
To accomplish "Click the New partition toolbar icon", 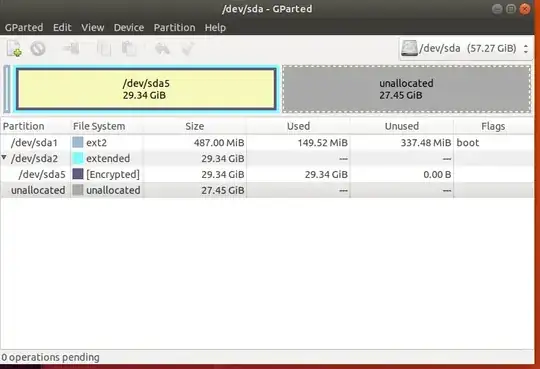I will coord(14,48).
